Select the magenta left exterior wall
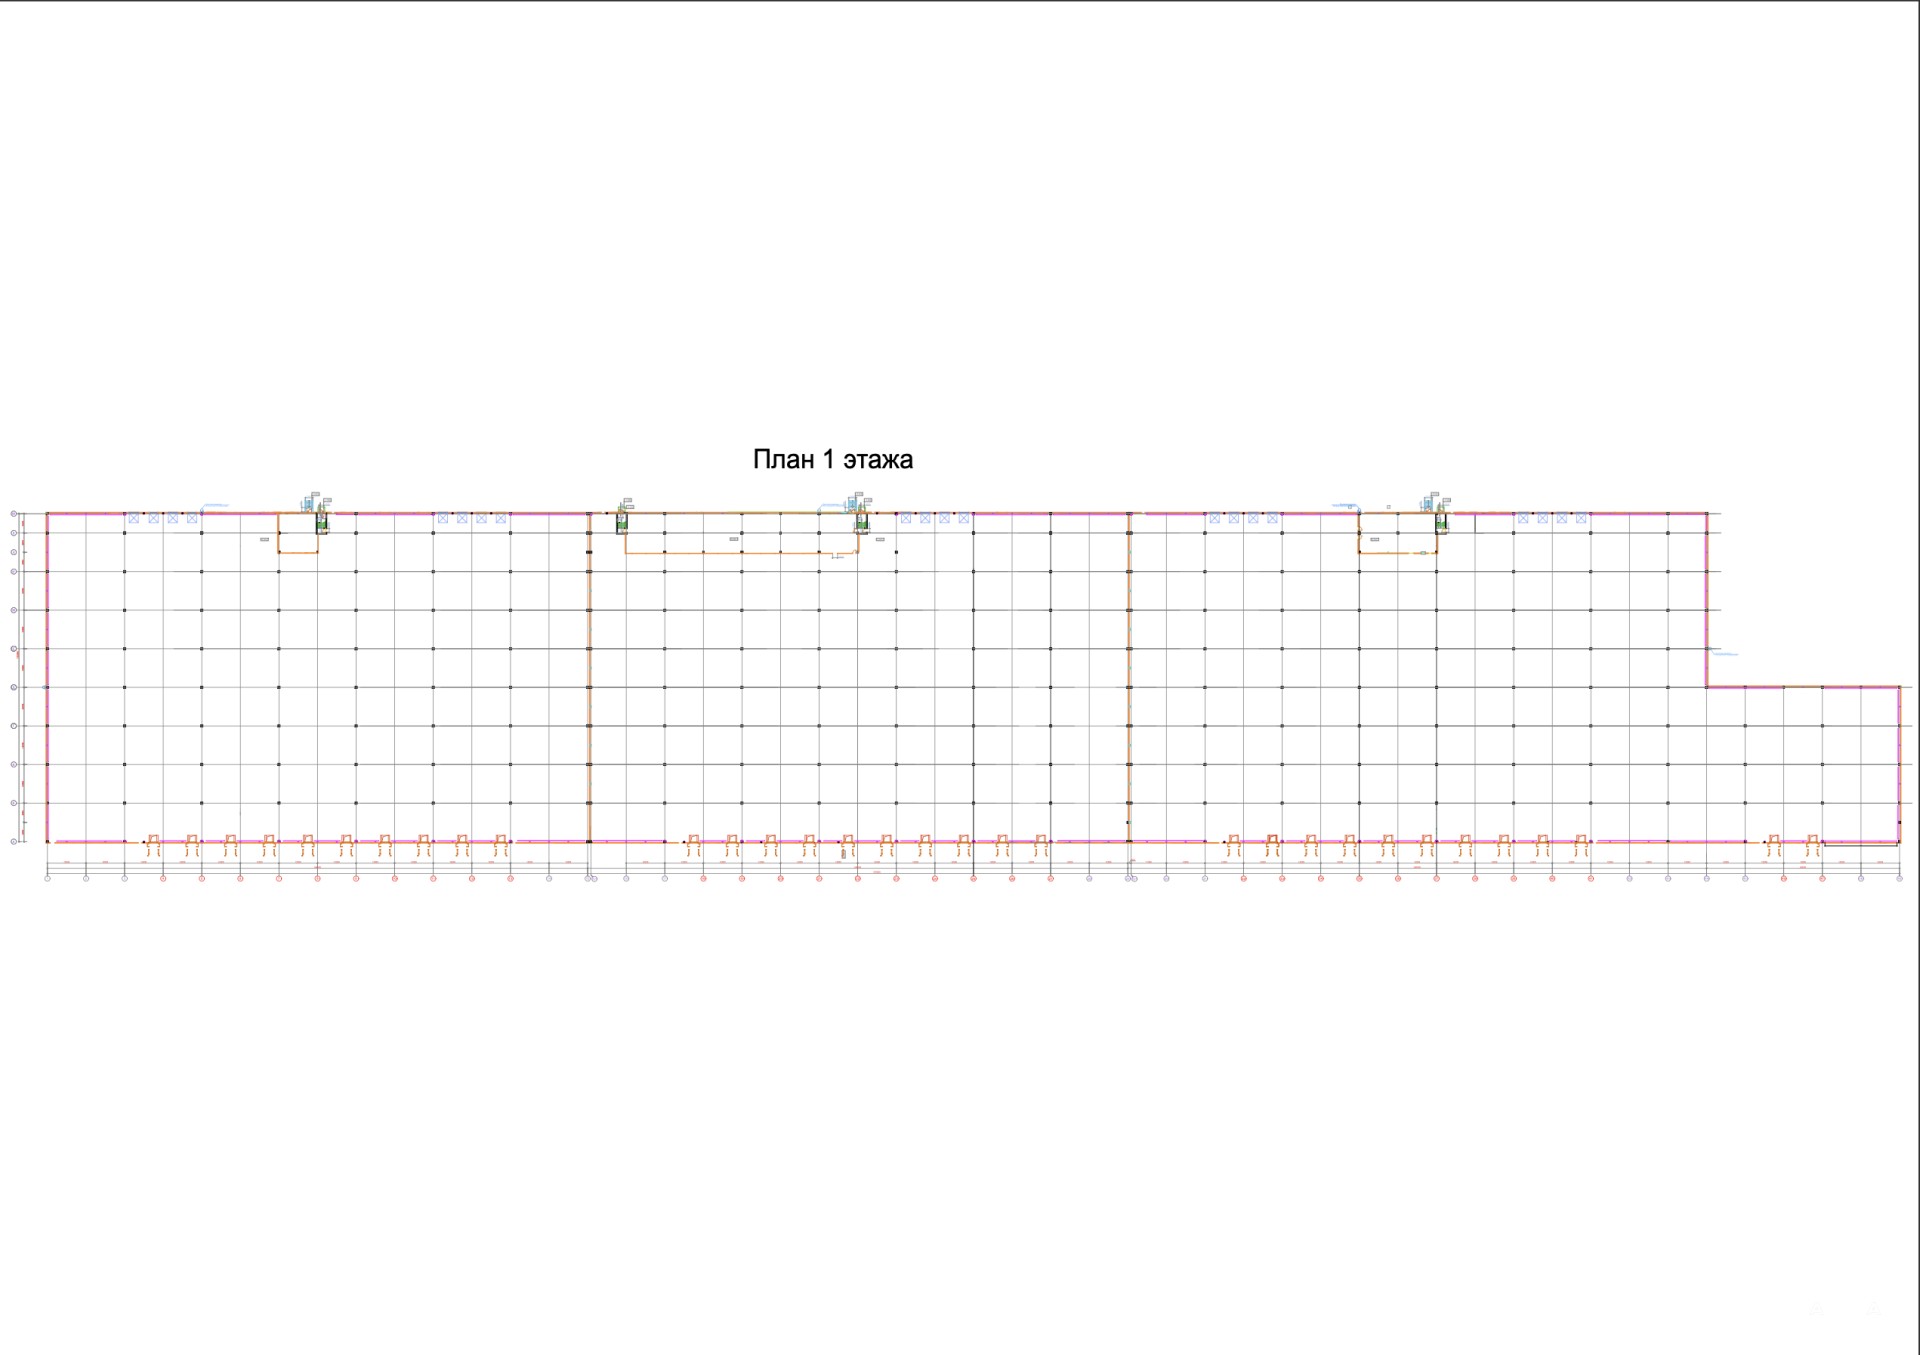 pyautogui.click(x=47, y=680)
